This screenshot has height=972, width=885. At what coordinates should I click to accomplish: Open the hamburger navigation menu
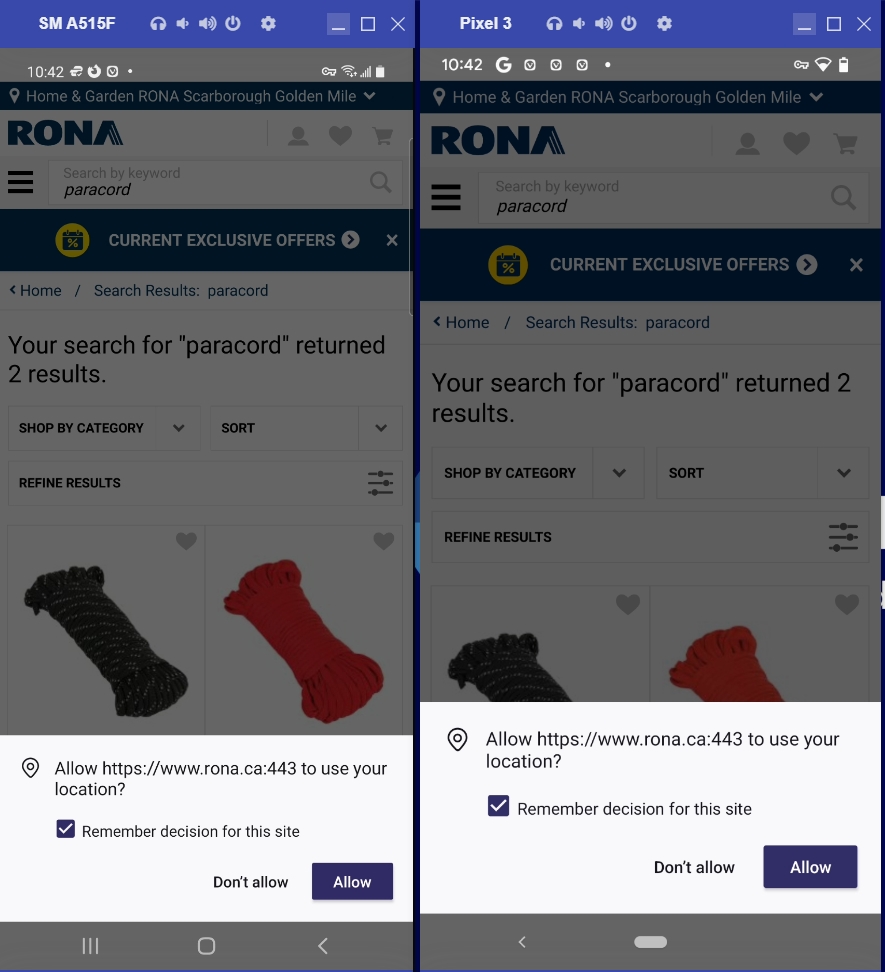point(20,182)
